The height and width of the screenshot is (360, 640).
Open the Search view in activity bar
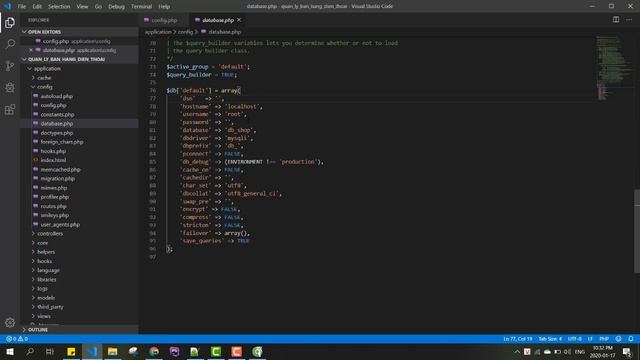[10, 44]
